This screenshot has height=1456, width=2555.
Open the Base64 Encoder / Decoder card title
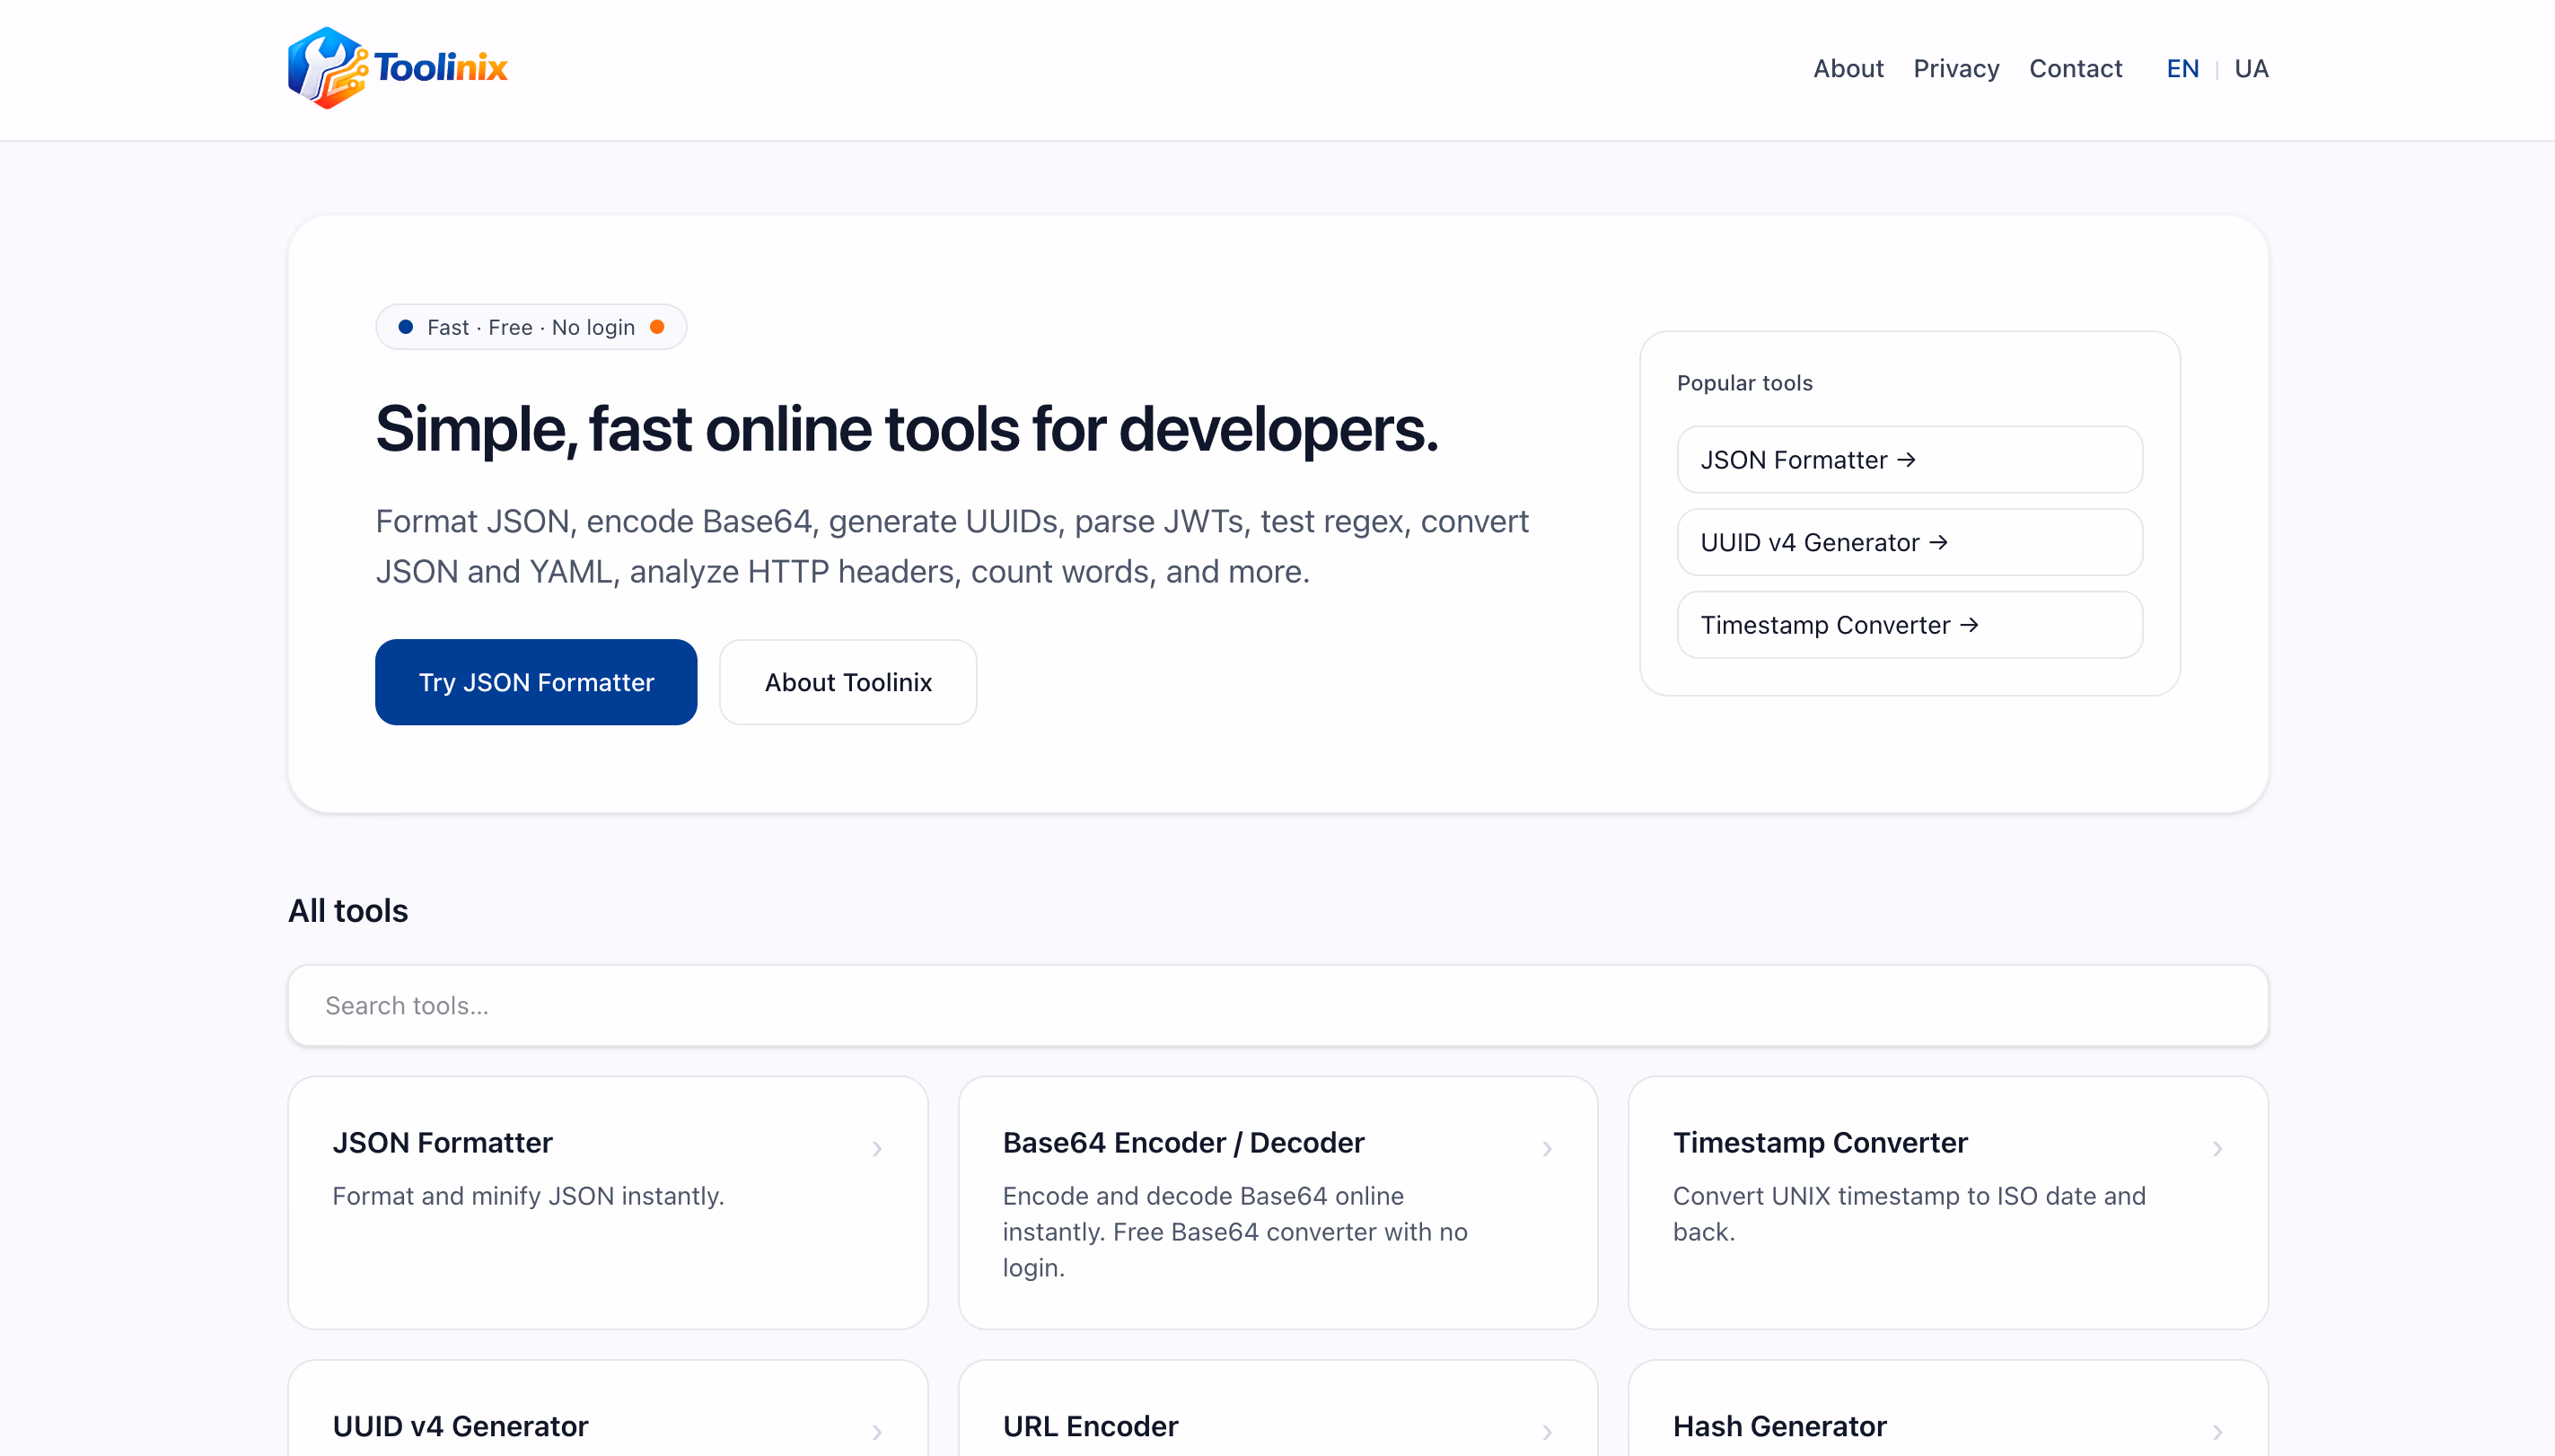tap(1183, 1142)
